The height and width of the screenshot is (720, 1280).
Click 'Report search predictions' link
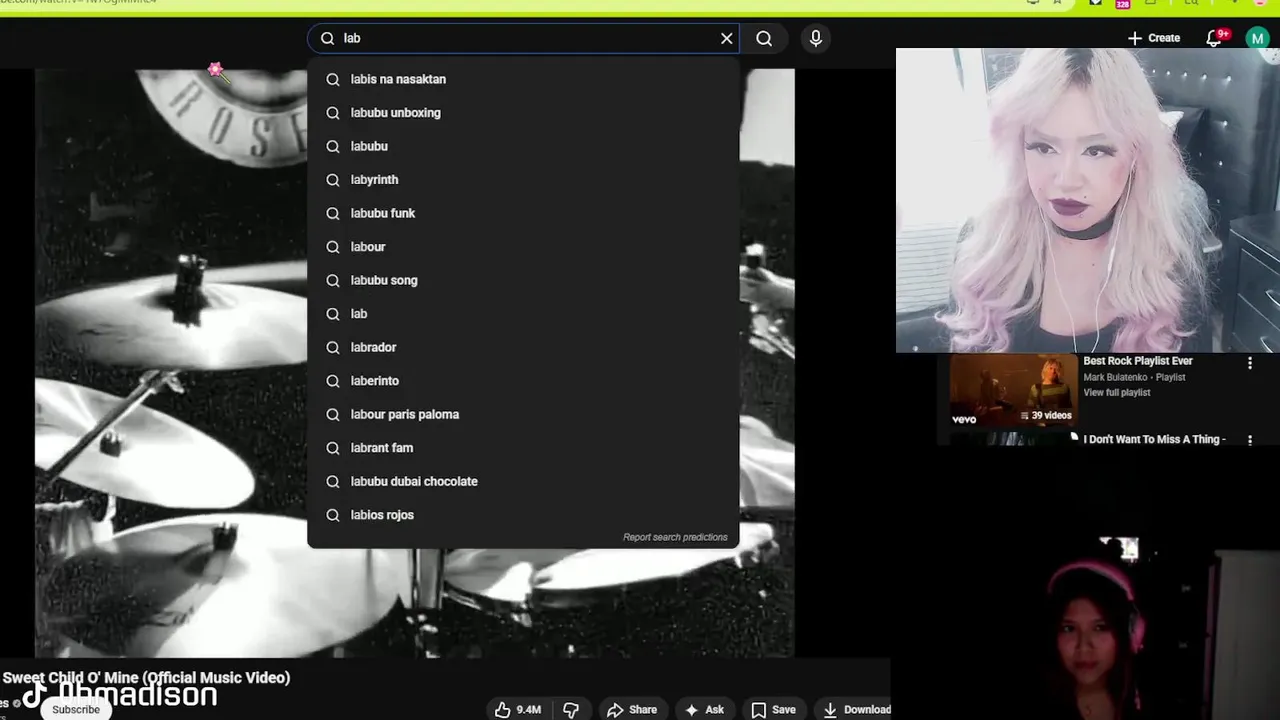click(x=675, y=537)
